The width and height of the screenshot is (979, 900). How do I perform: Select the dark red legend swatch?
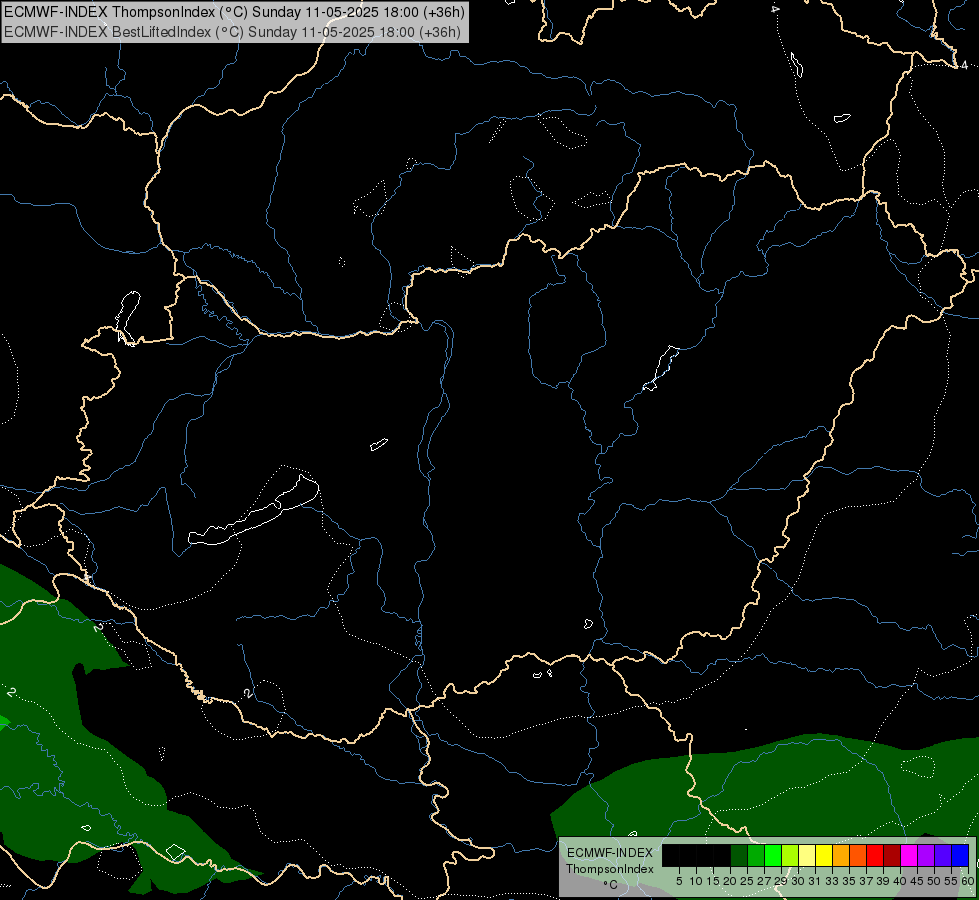pos(892,855)
